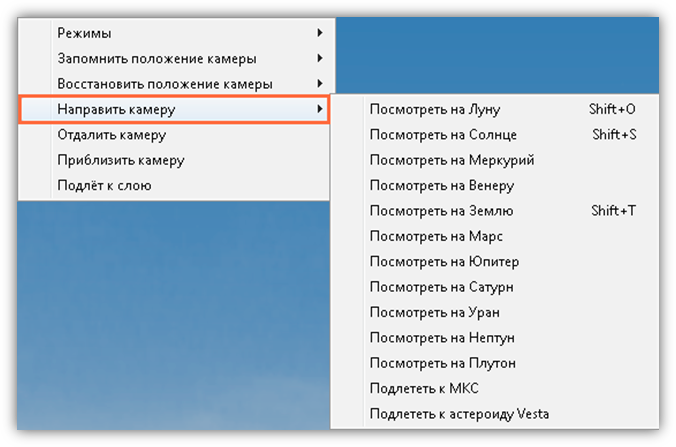The width and height of the screenshot is (676, 447).
Task: Choose Посмотреть на Венеру
Action: [x=442, y=185]
